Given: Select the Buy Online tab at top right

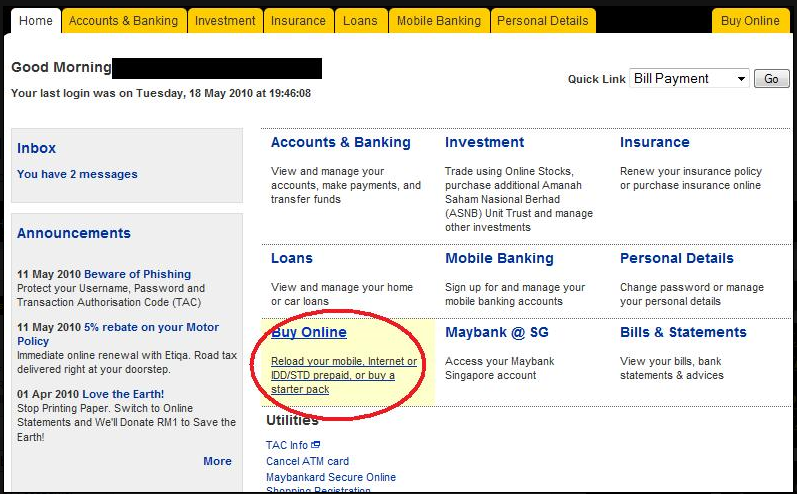Looking at the screenshot, I should (x=750, y=21).
